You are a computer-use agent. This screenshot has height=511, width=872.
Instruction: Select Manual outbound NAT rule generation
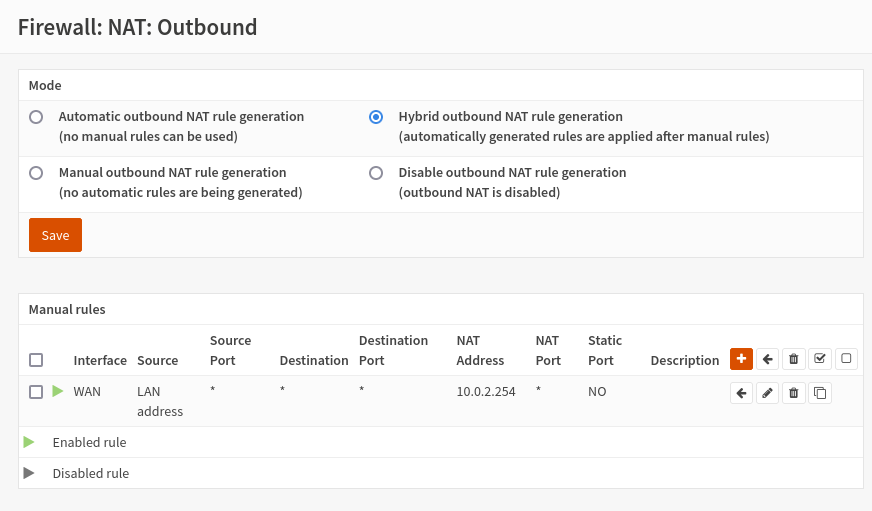(x=36, y=173)
